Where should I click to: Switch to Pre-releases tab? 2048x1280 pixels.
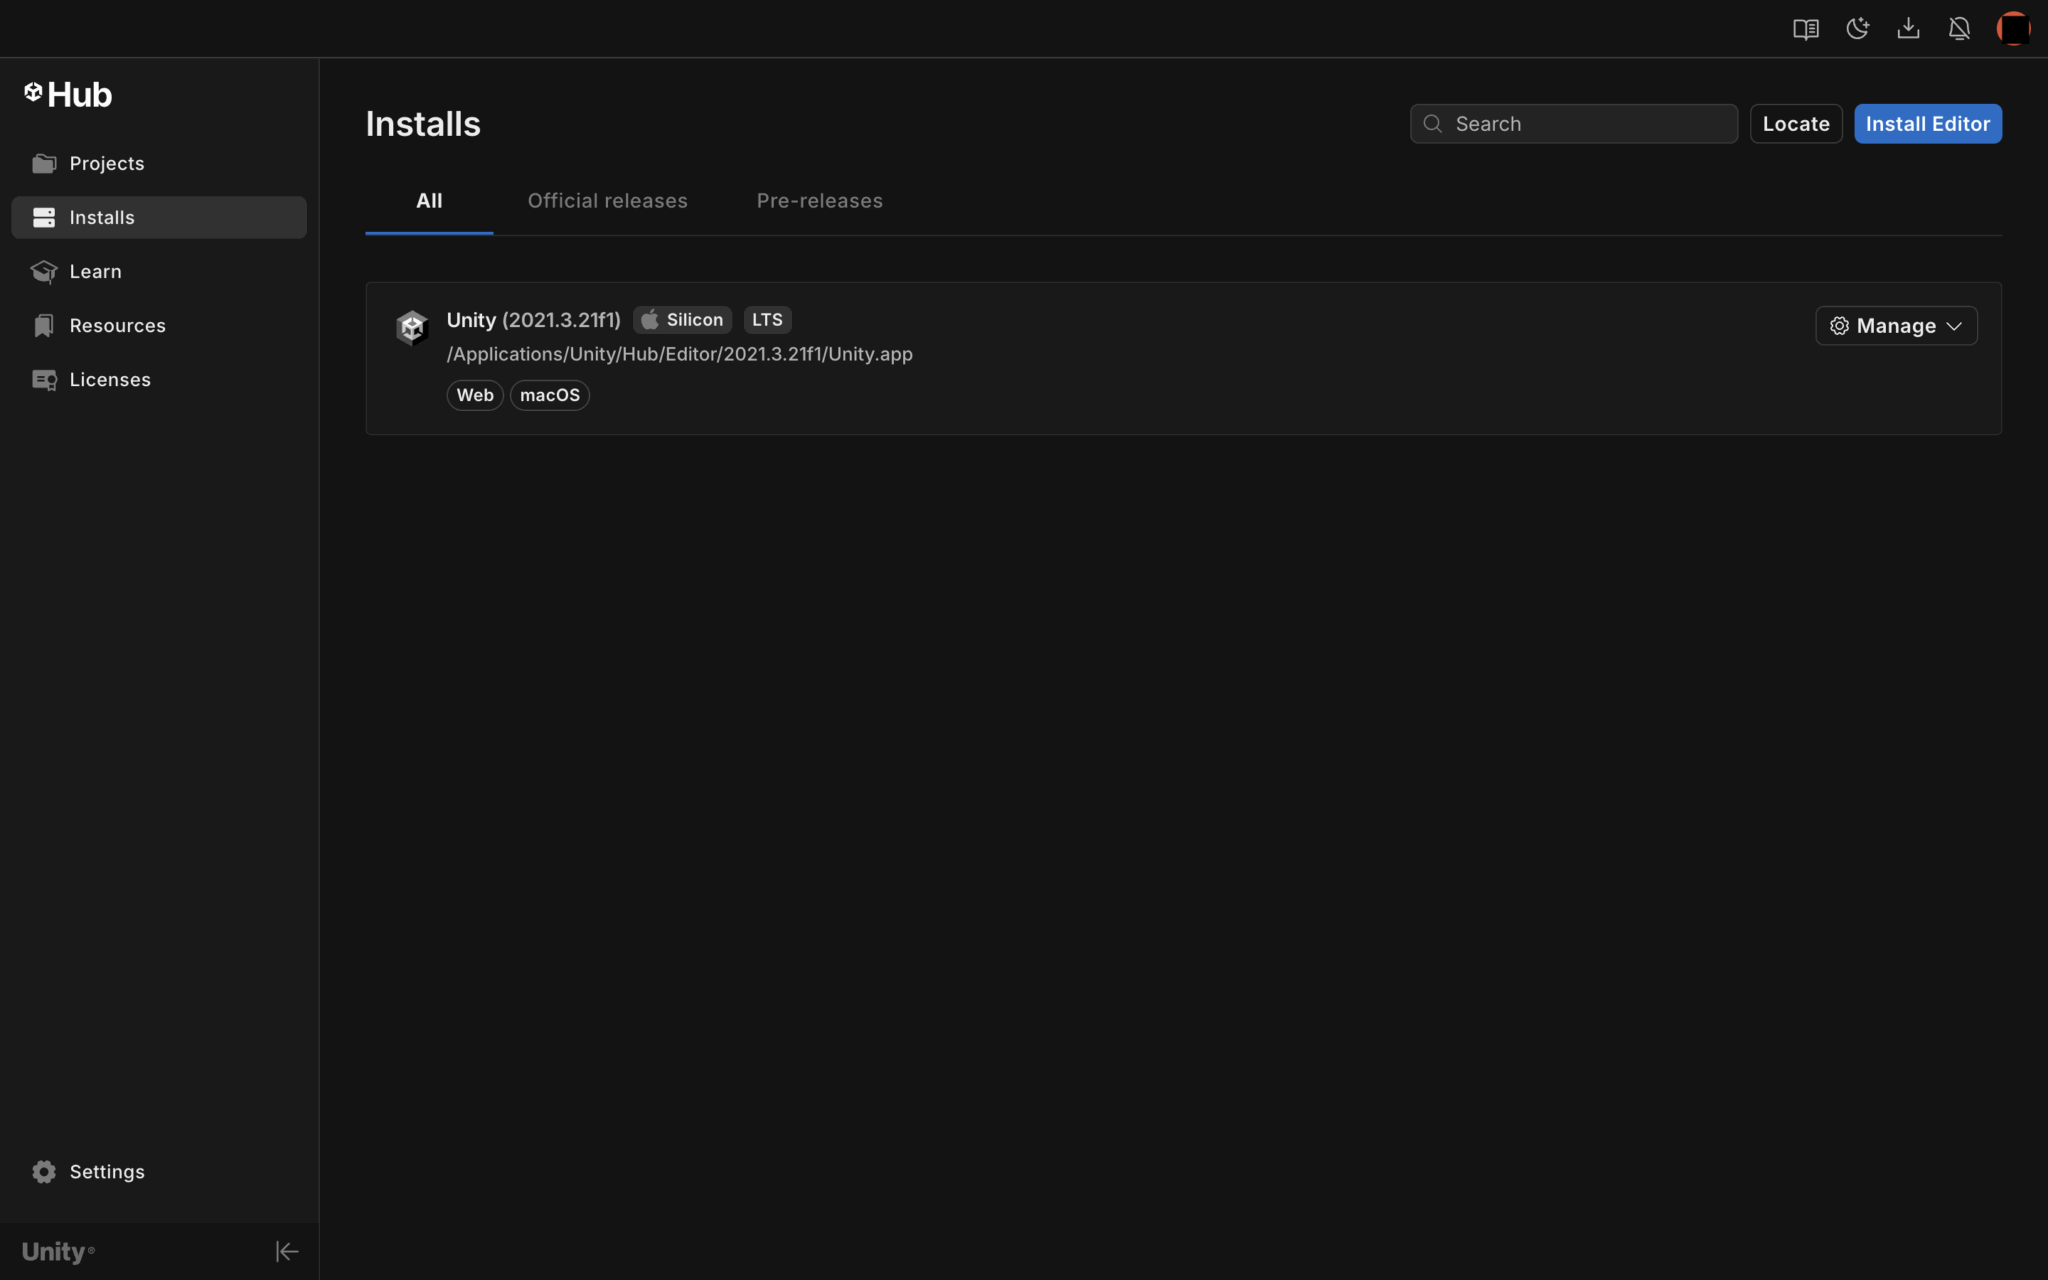pyautogui.click(x=819, y=201)
